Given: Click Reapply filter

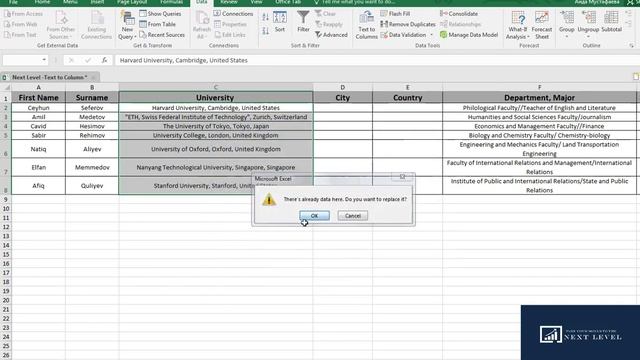Looking at the screenshot, I should click(x=329, y=24).
